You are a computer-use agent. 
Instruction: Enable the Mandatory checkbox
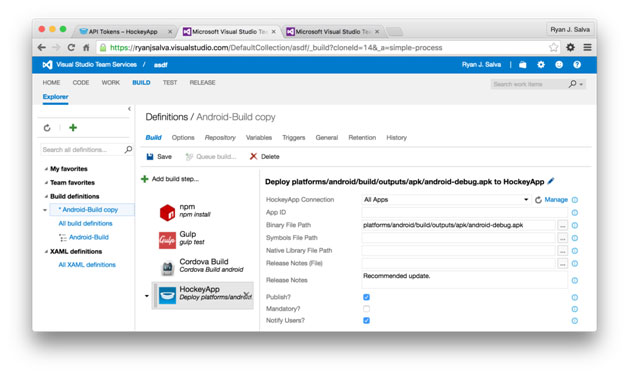[366, 309]
